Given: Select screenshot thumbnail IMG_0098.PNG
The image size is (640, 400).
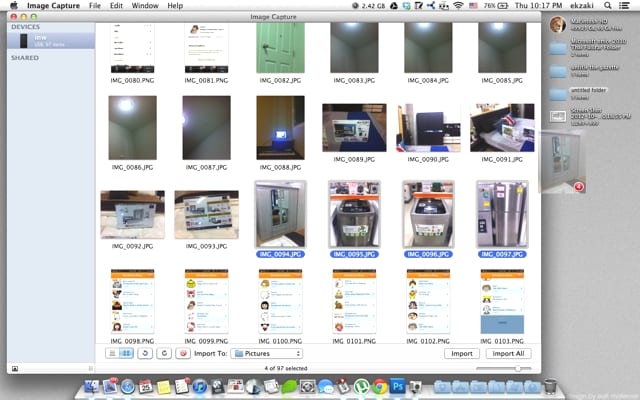Looking at the screenshot, I should [x=132, y=302].
